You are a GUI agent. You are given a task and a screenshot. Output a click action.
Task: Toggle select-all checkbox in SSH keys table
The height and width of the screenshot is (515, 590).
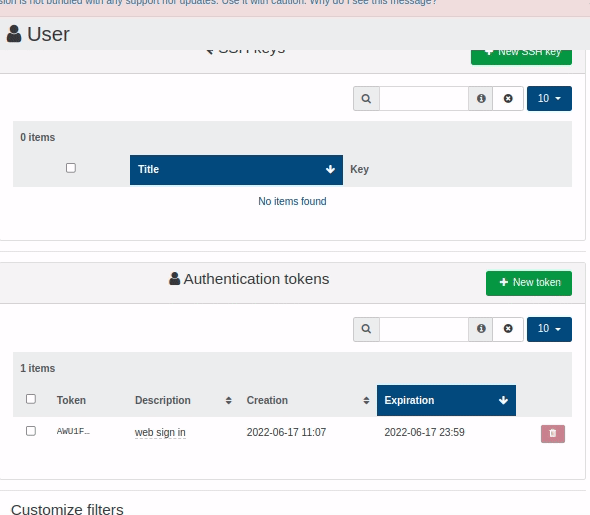[71, 168]
